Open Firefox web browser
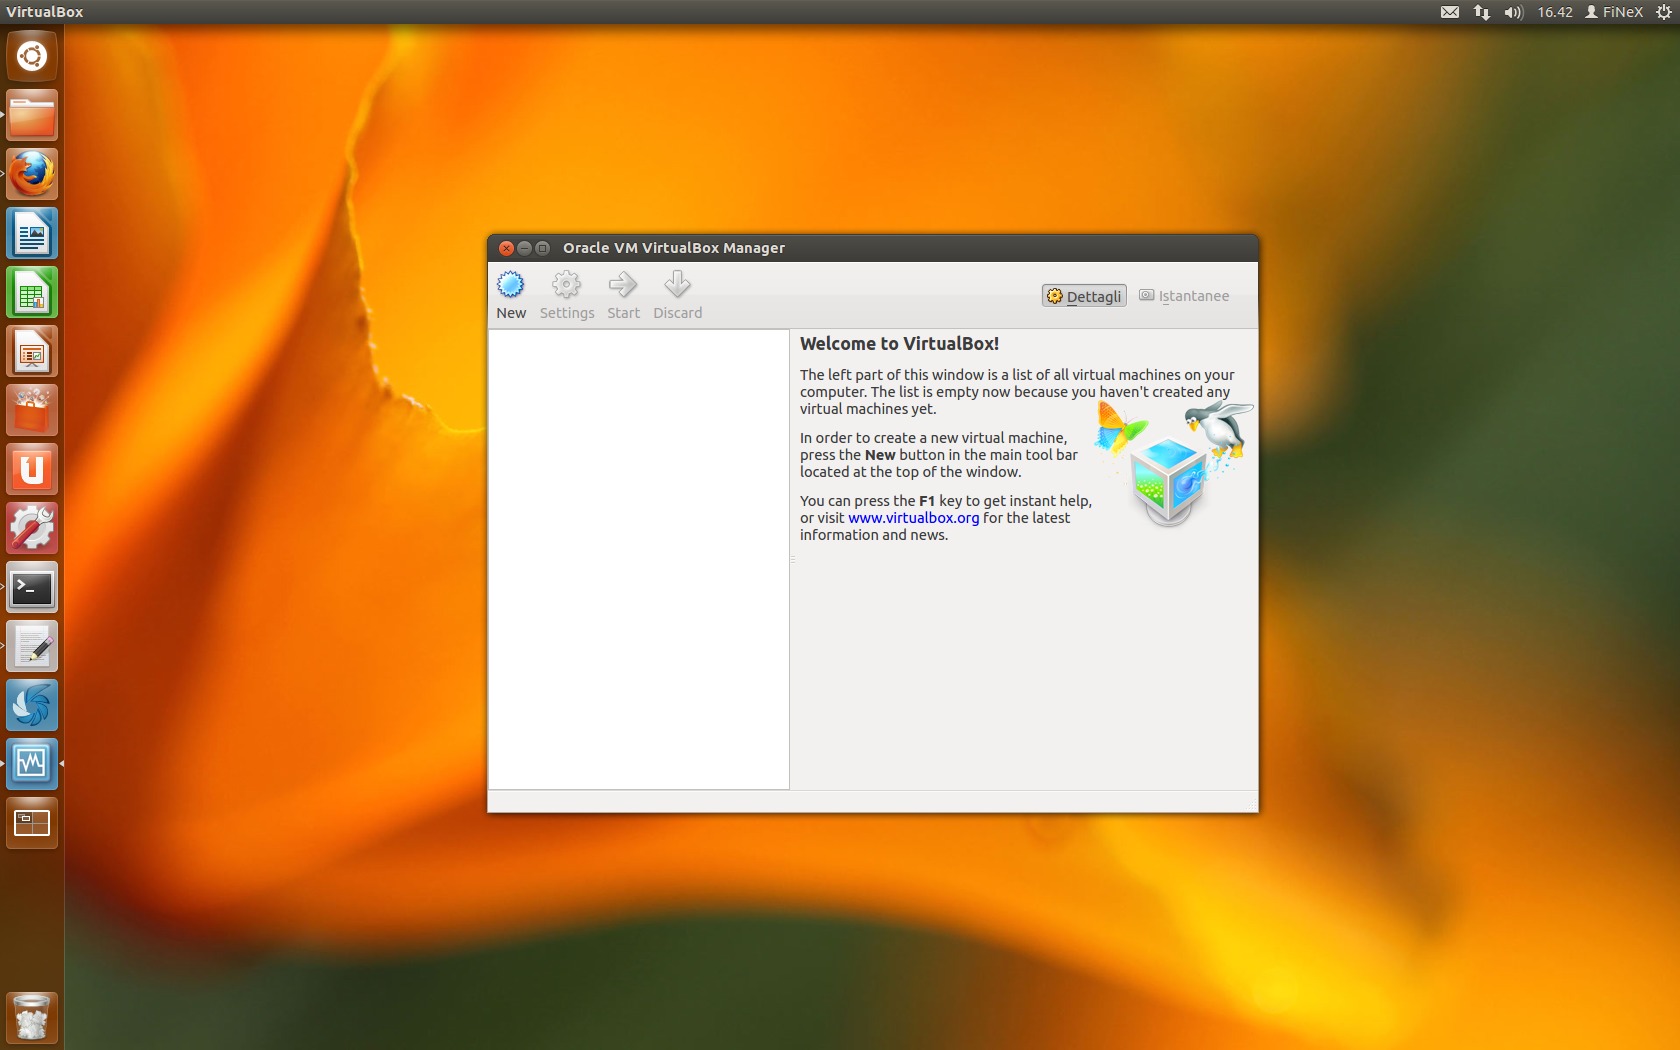 [x=32, y=174]
